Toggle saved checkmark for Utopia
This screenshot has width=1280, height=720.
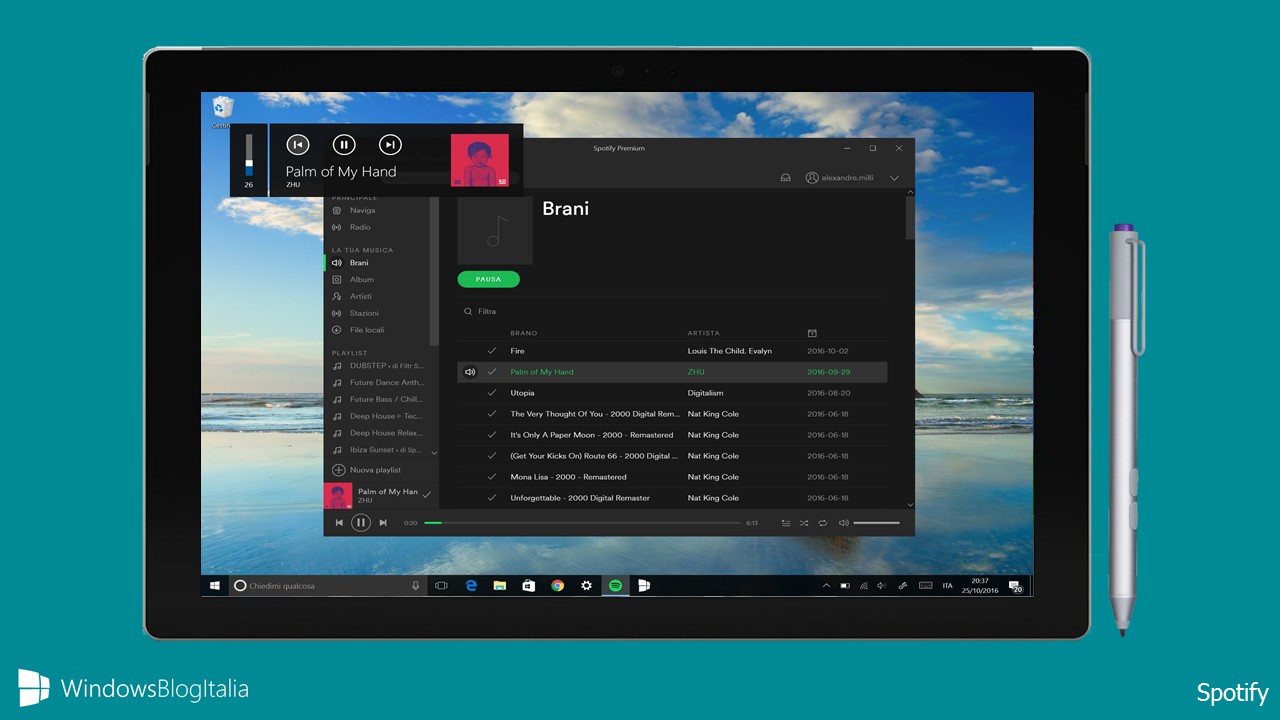click(x=492, y=393)
